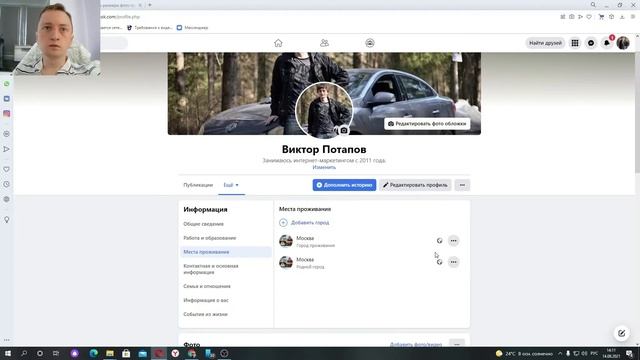This screenshot has width=640, height=360.
Task: Open taskbar search magnifier
Action: click(x=24, y=353)
